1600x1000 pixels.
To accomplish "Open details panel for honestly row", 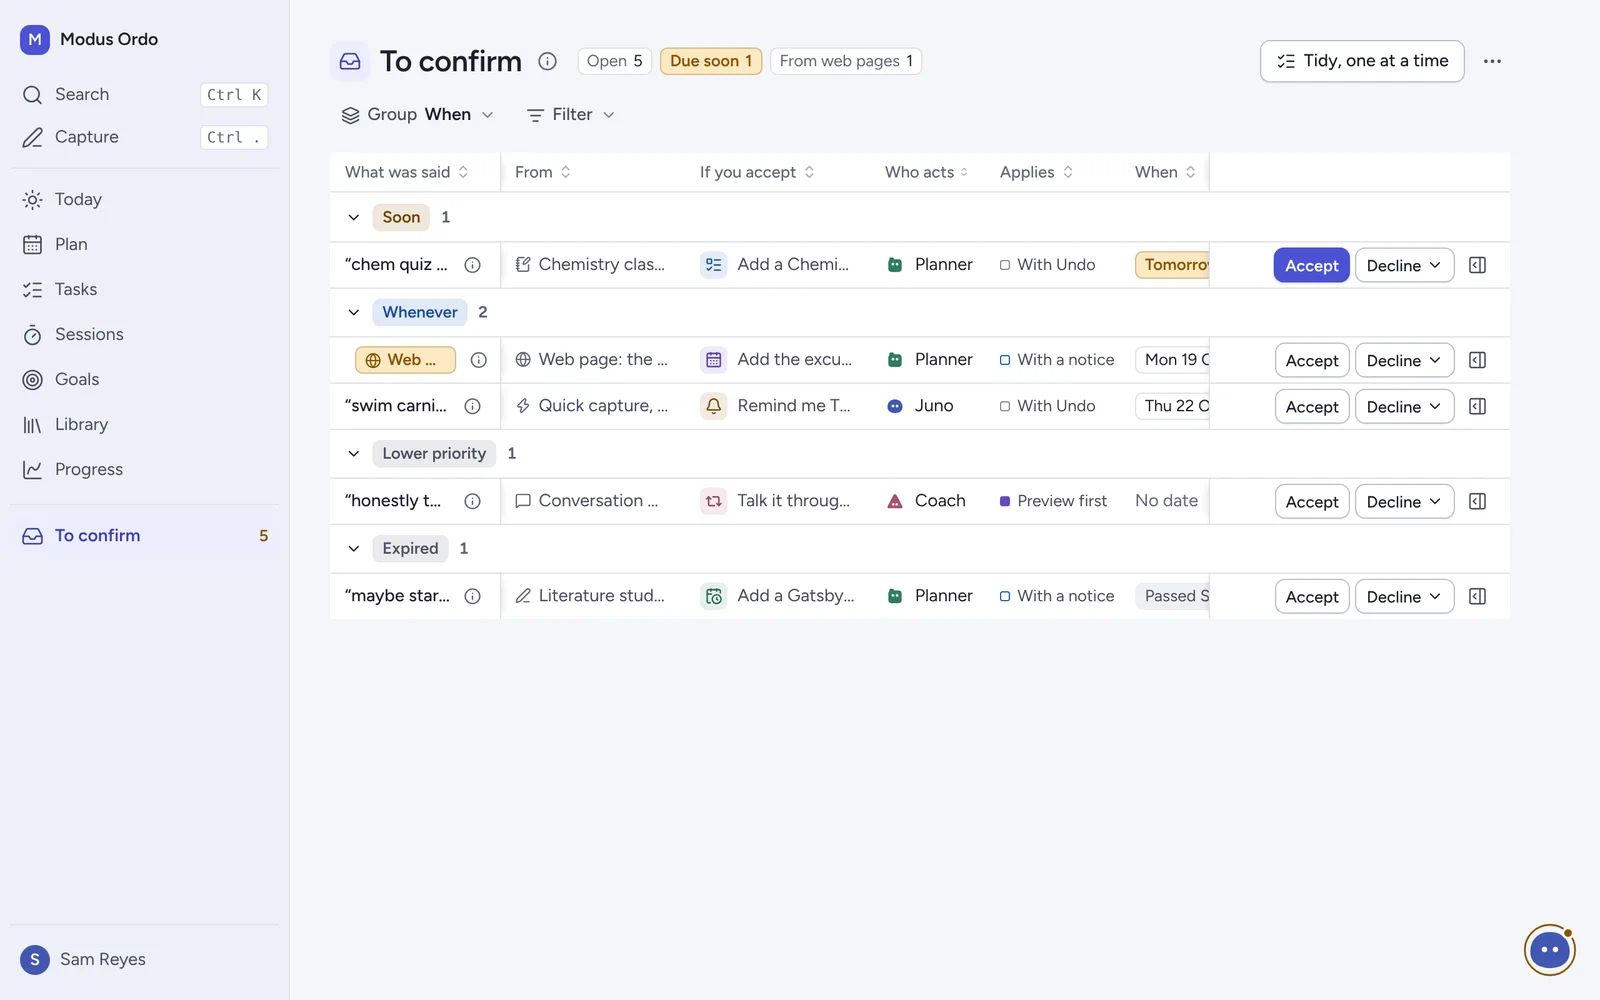I will 1477,501.
